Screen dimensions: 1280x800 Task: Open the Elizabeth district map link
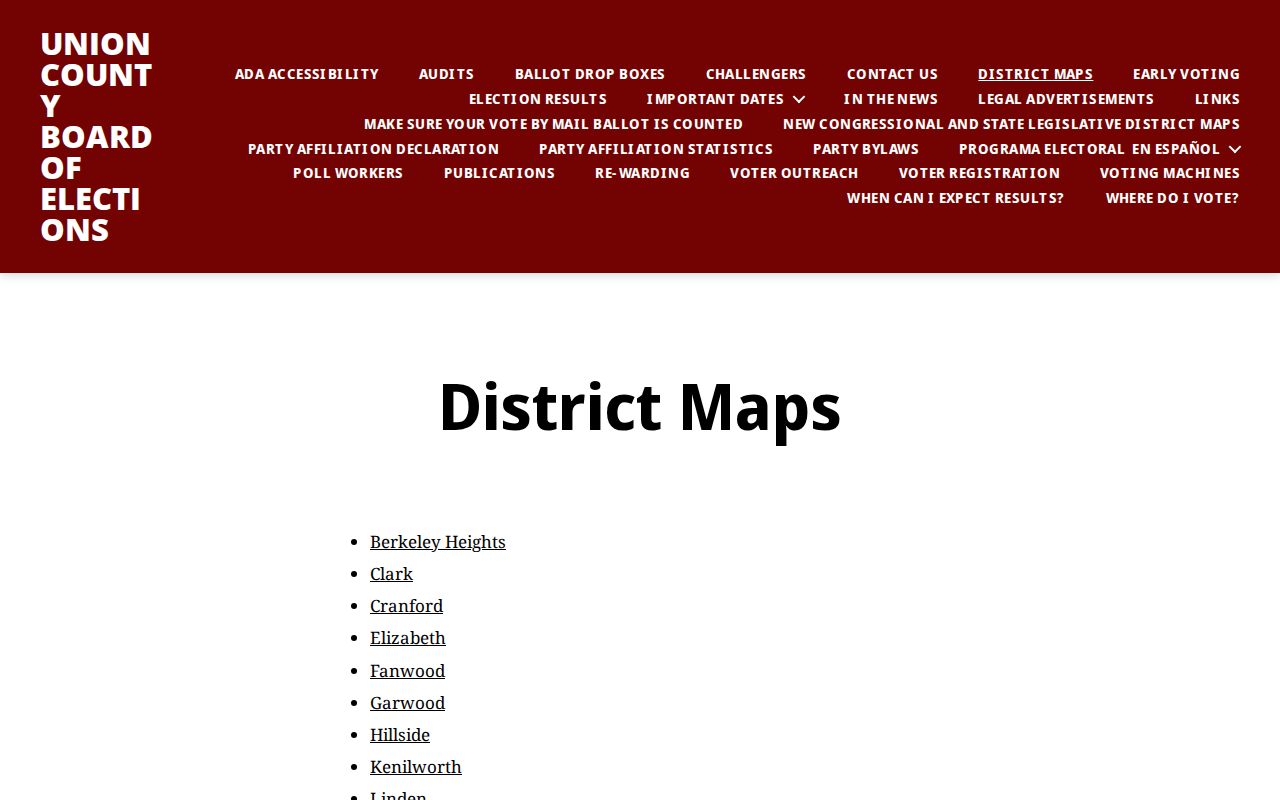point(408,638)
